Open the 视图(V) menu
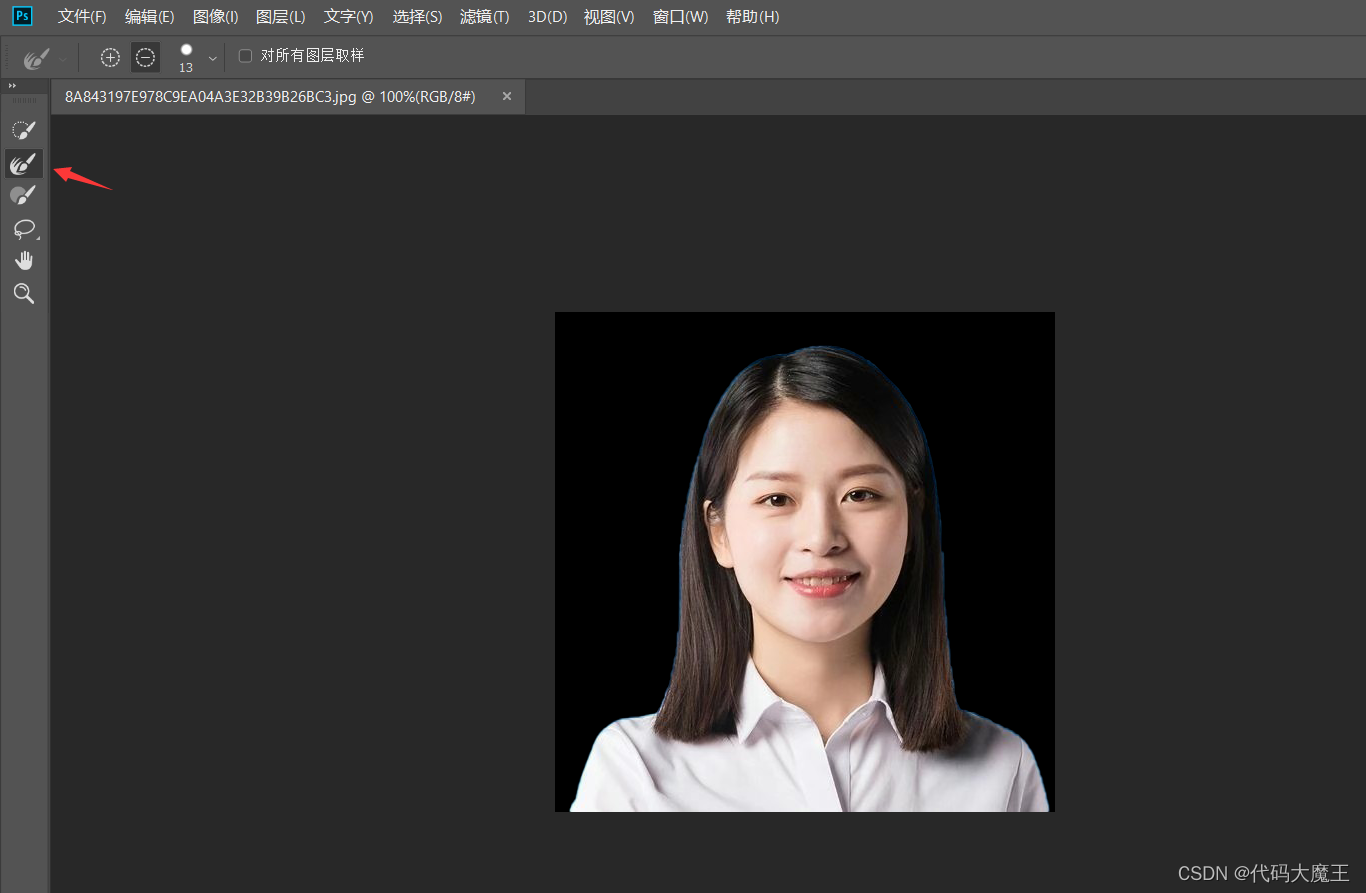 click(x=609, y=17)
